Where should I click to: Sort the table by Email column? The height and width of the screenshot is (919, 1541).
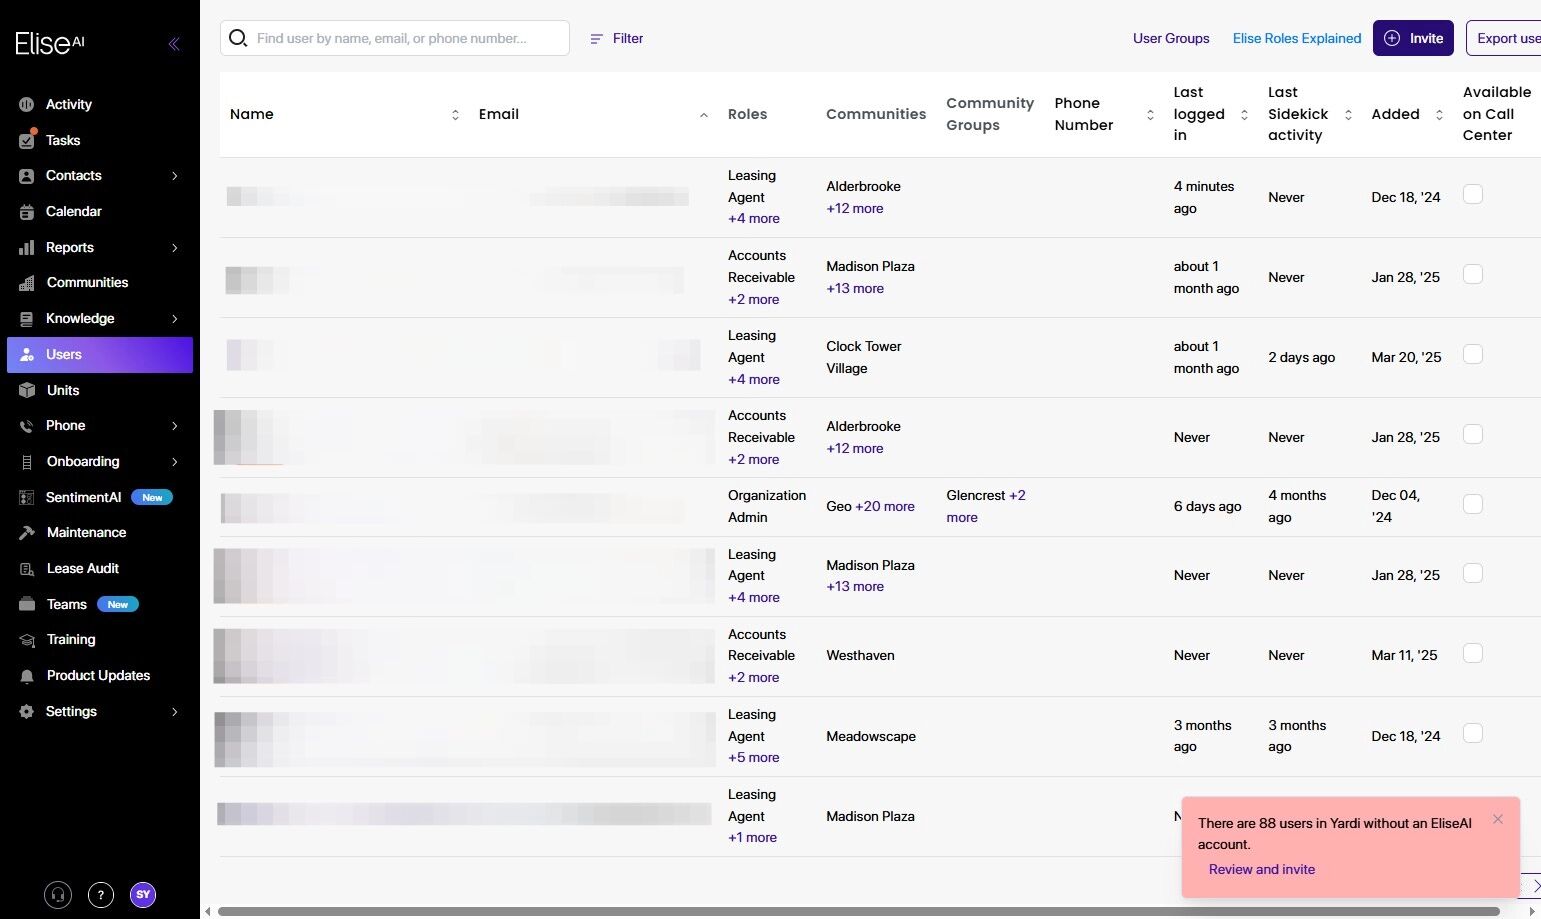click(703, 115)
